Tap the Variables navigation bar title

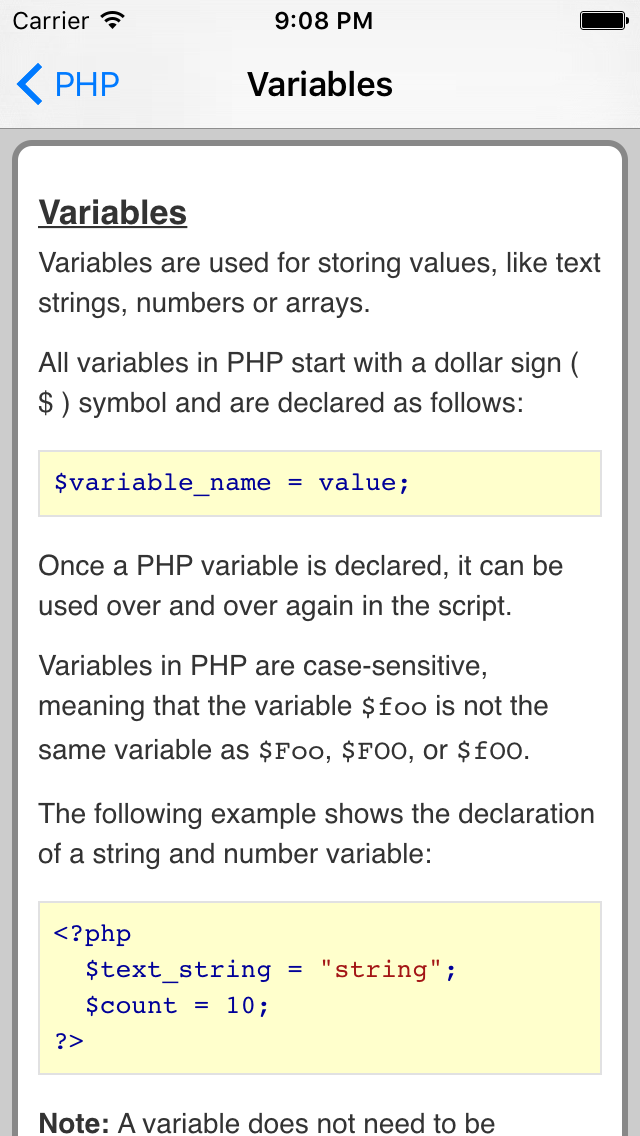[x=320, y=85]
